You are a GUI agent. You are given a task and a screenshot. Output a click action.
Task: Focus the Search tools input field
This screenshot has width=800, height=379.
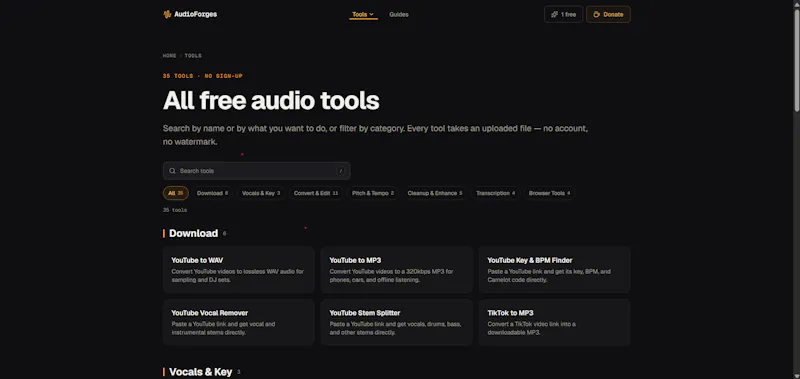[x=257, y=171]
